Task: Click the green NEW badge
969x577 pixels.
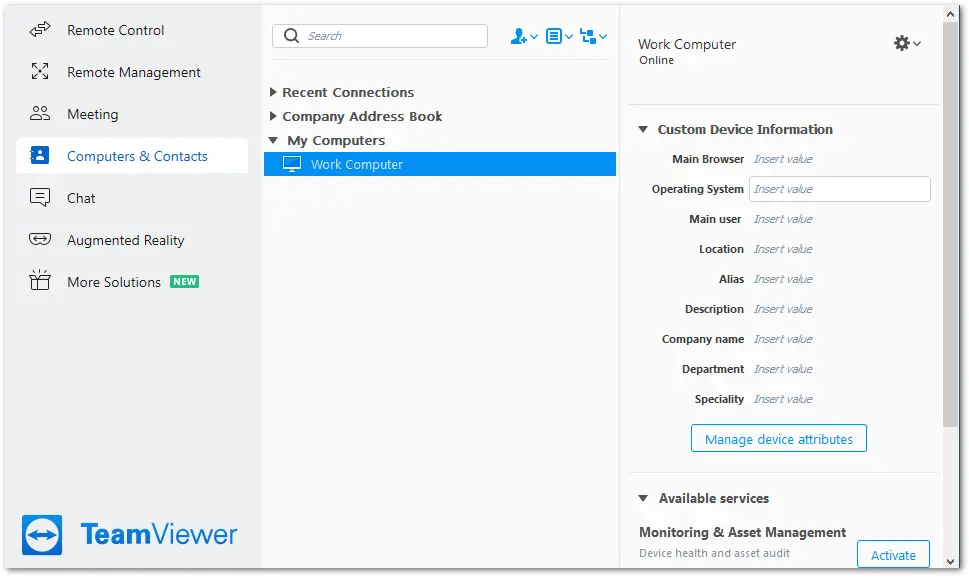Action: pos(184,282)
